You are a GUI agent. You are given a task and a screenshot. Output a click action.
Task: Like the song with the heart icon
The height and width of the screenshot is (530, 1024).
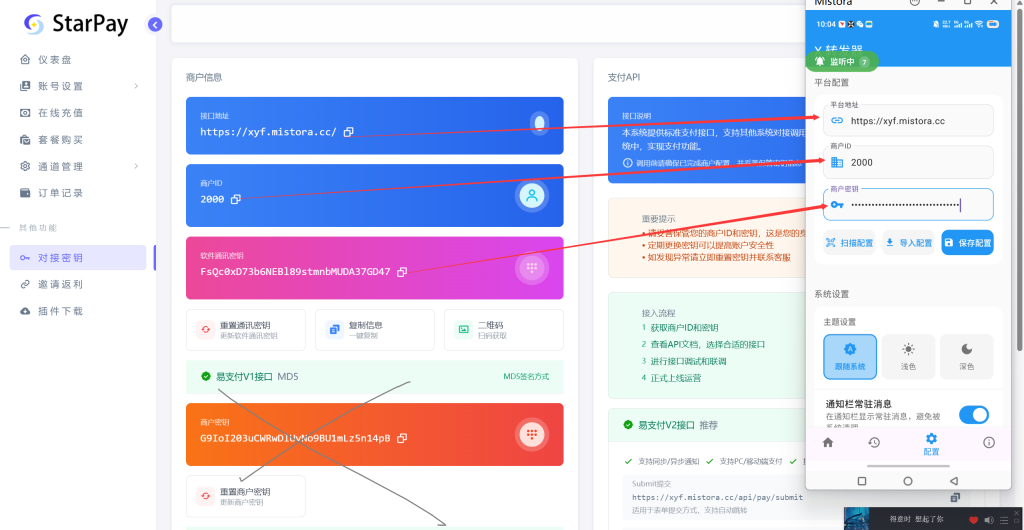pos(974,520)
